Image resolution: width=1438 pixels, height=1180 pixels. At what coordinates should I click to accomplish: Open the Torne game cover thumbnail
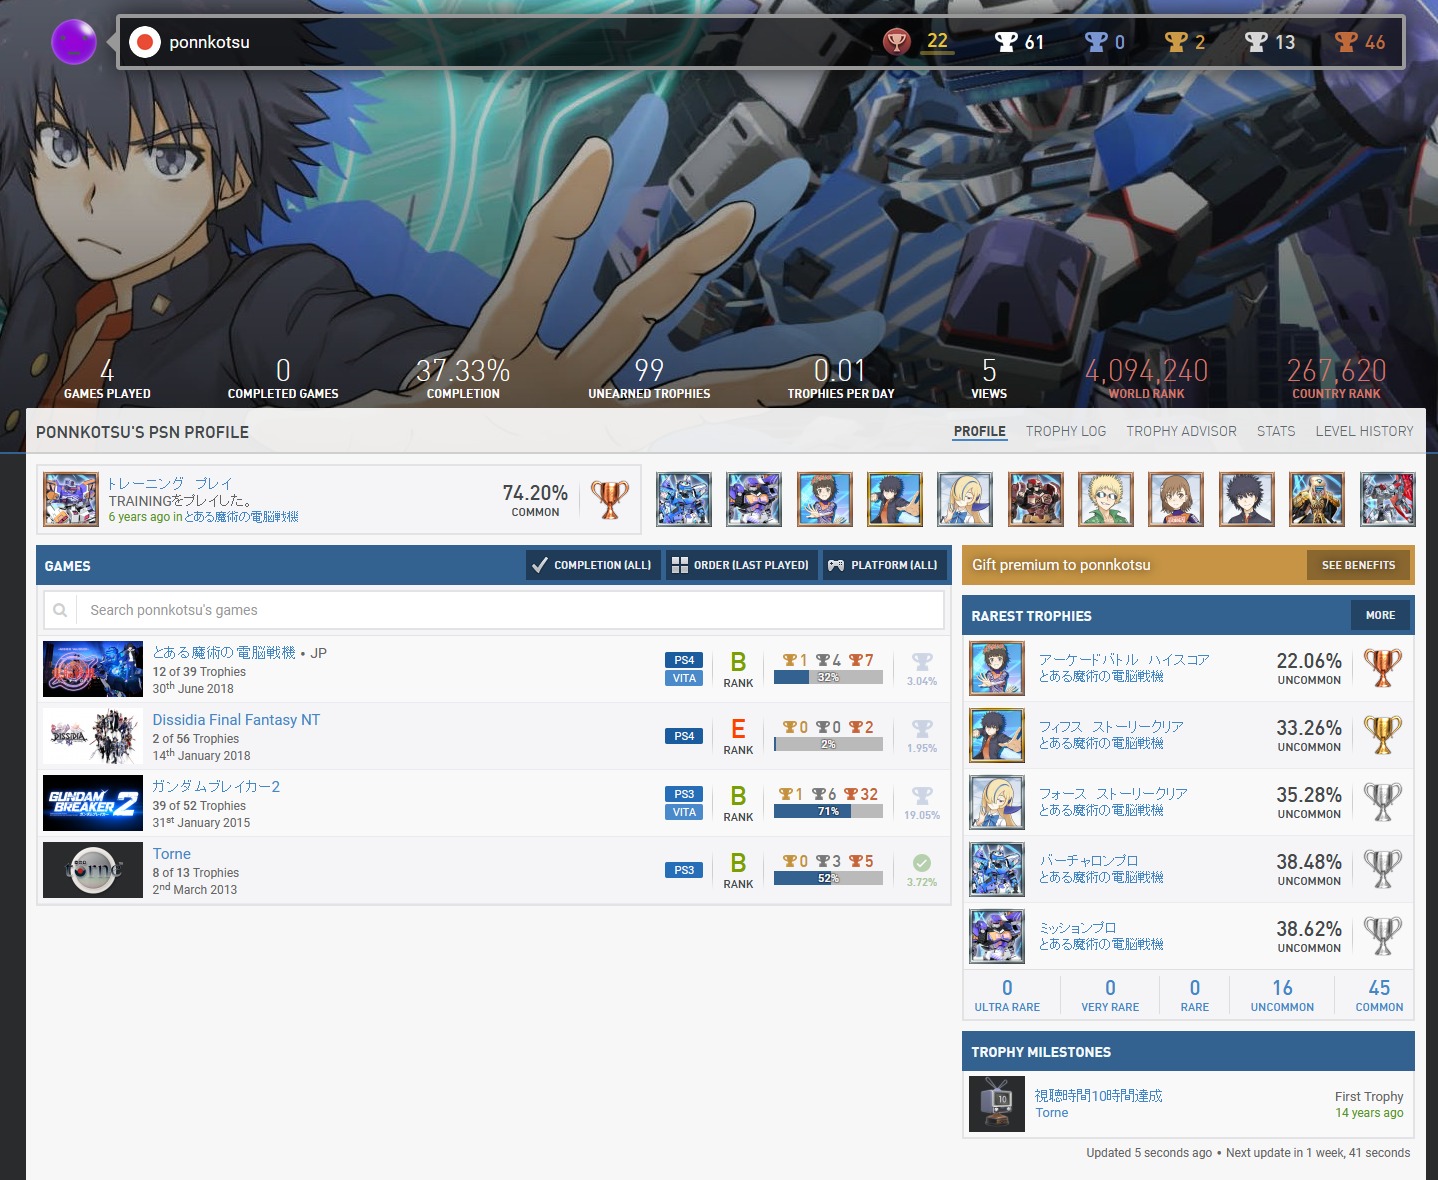93,870
